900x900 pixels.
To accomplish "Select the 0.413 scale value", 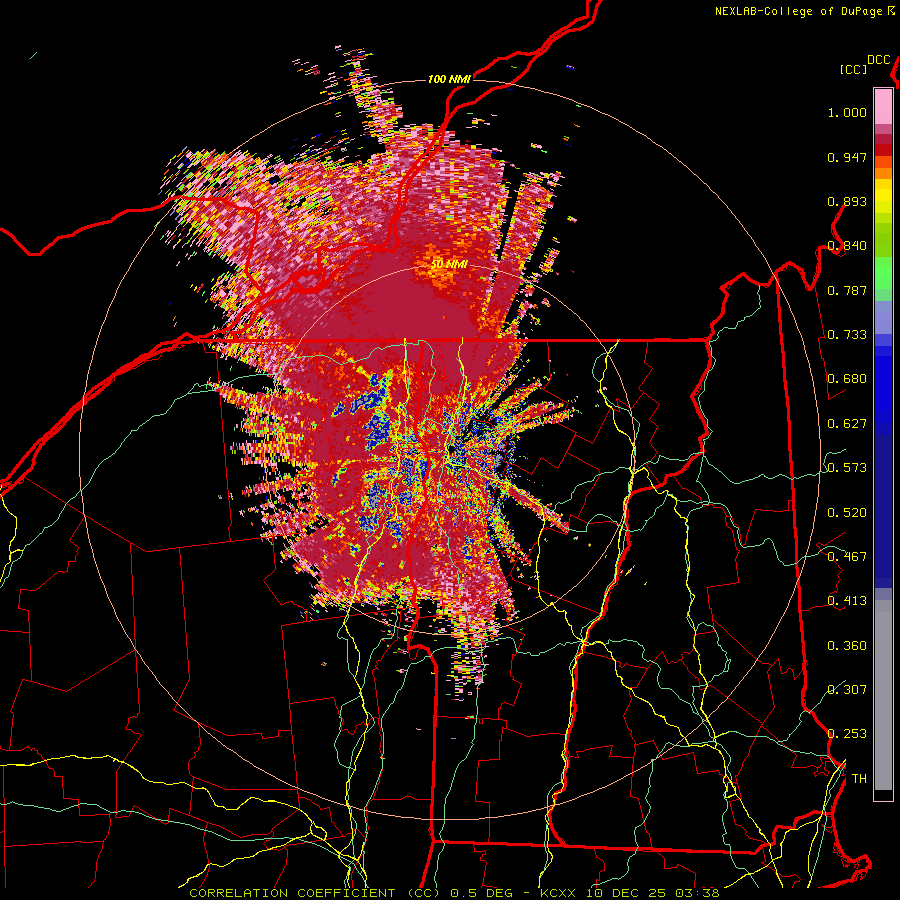I will click(x=847, y=600).
